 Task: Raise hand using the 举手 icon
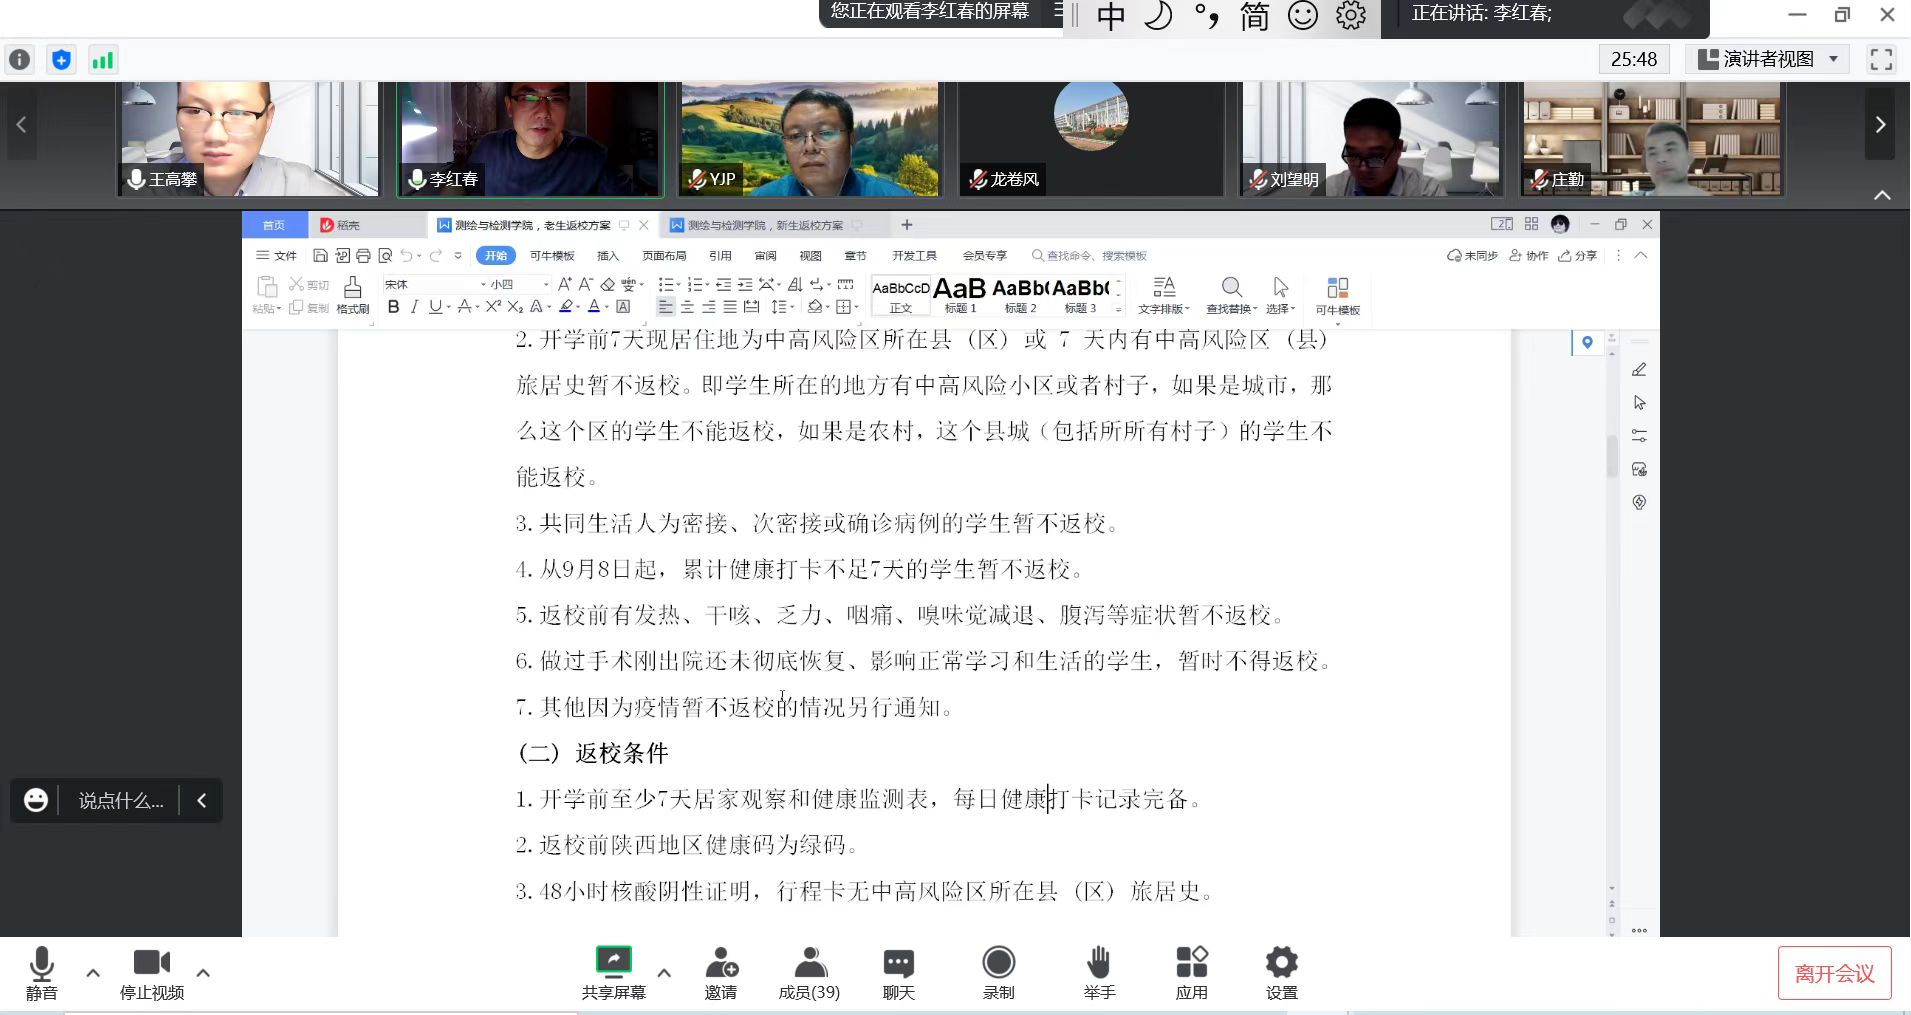[x=1098, y=964]
